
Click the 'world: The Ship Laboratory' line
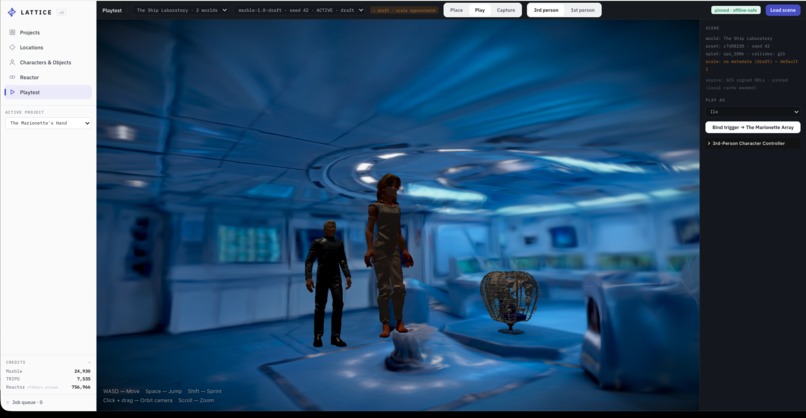point(739,39)
